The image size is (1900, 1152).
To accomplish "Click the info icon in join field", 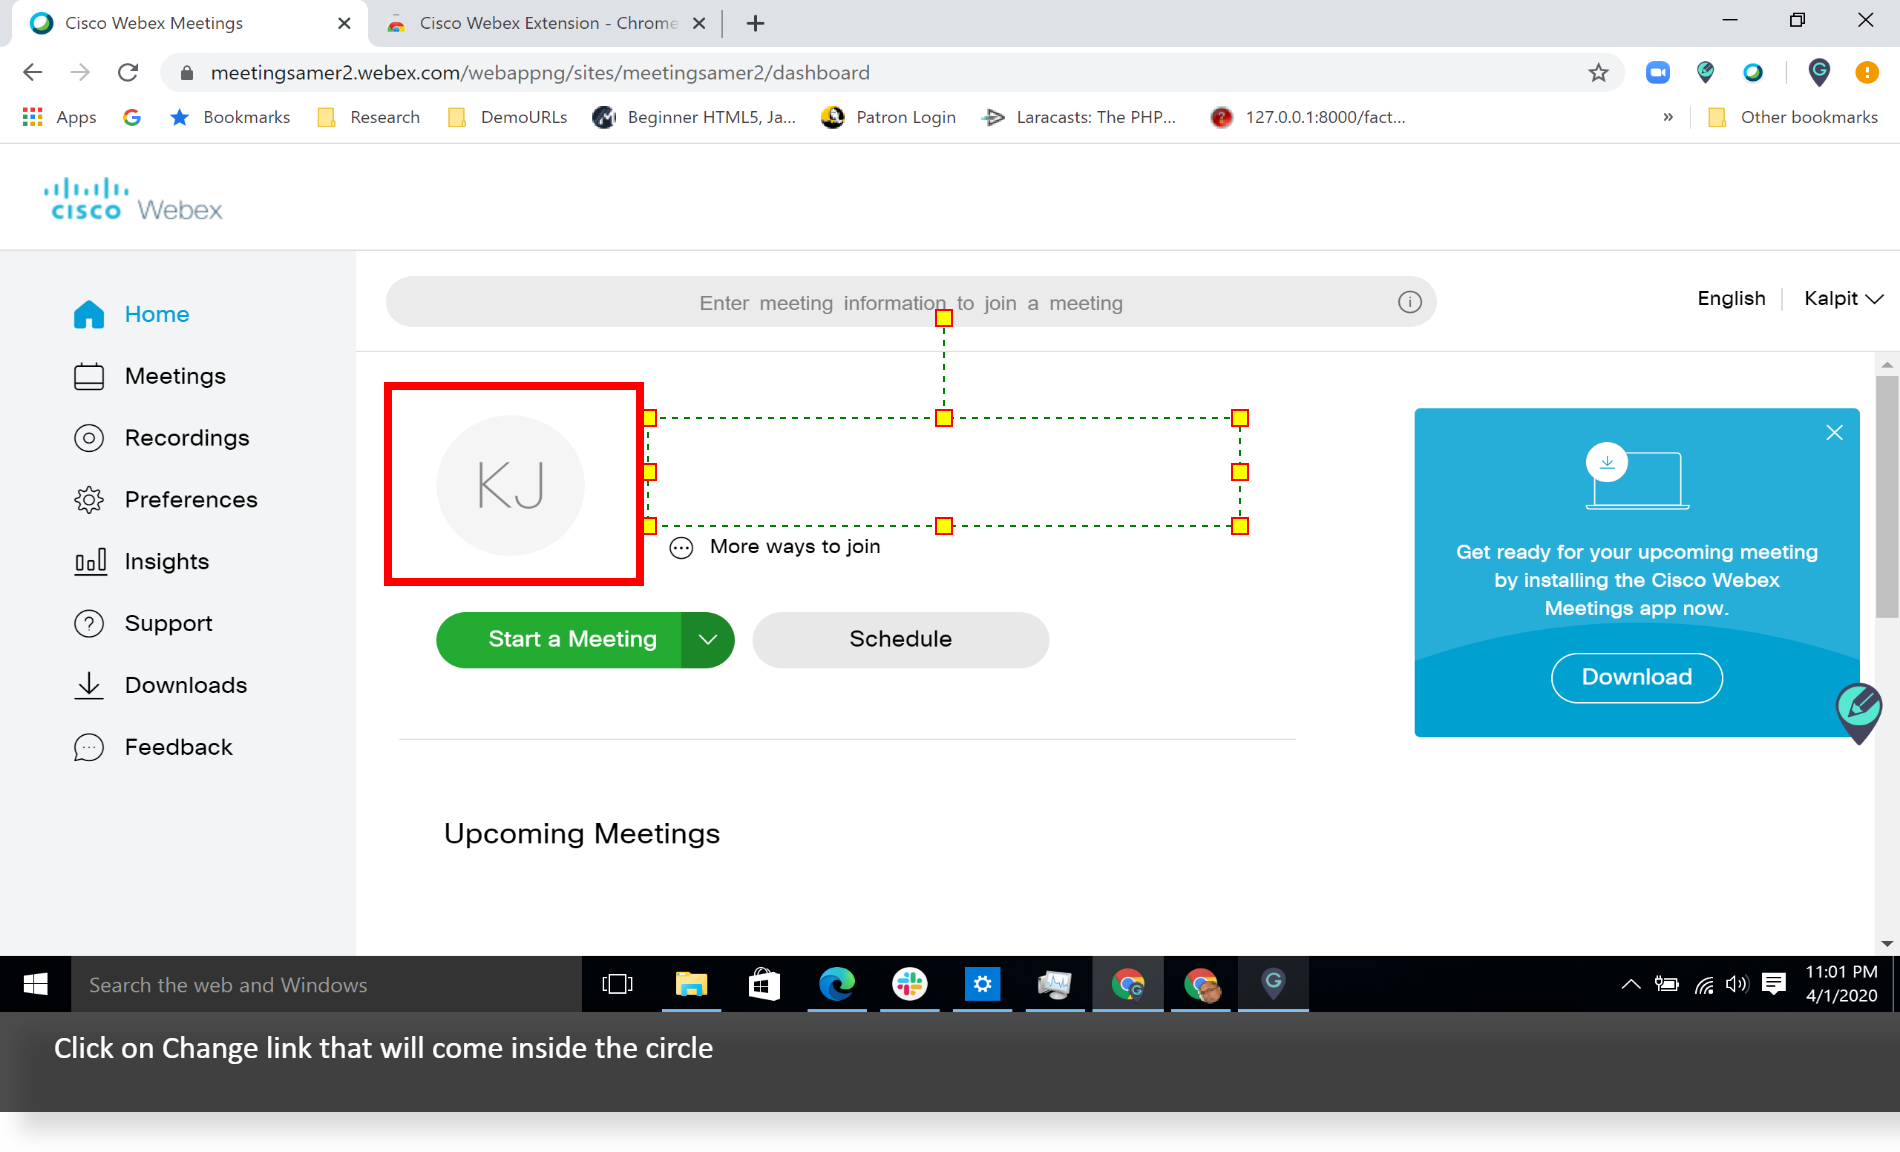I will click(1409, 302).
